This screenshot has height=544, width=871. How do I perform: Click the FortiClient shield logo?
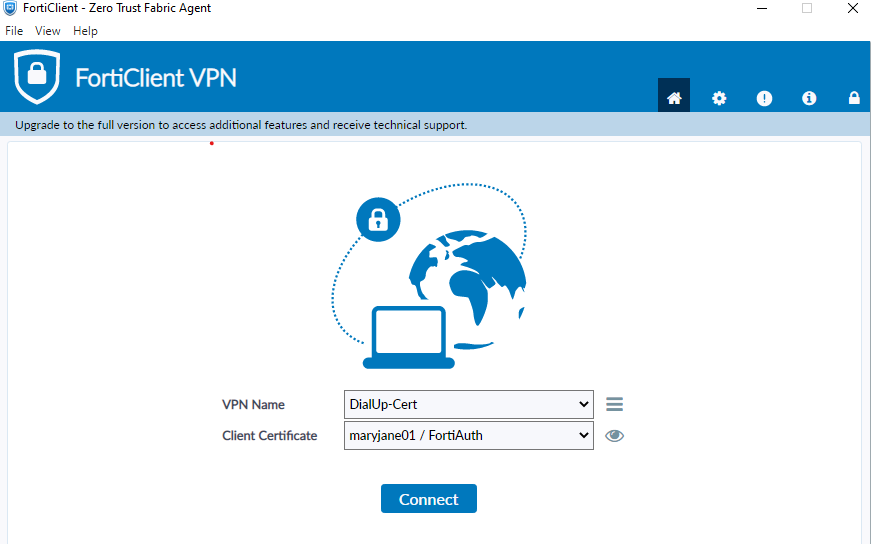[x=37, y=76]
